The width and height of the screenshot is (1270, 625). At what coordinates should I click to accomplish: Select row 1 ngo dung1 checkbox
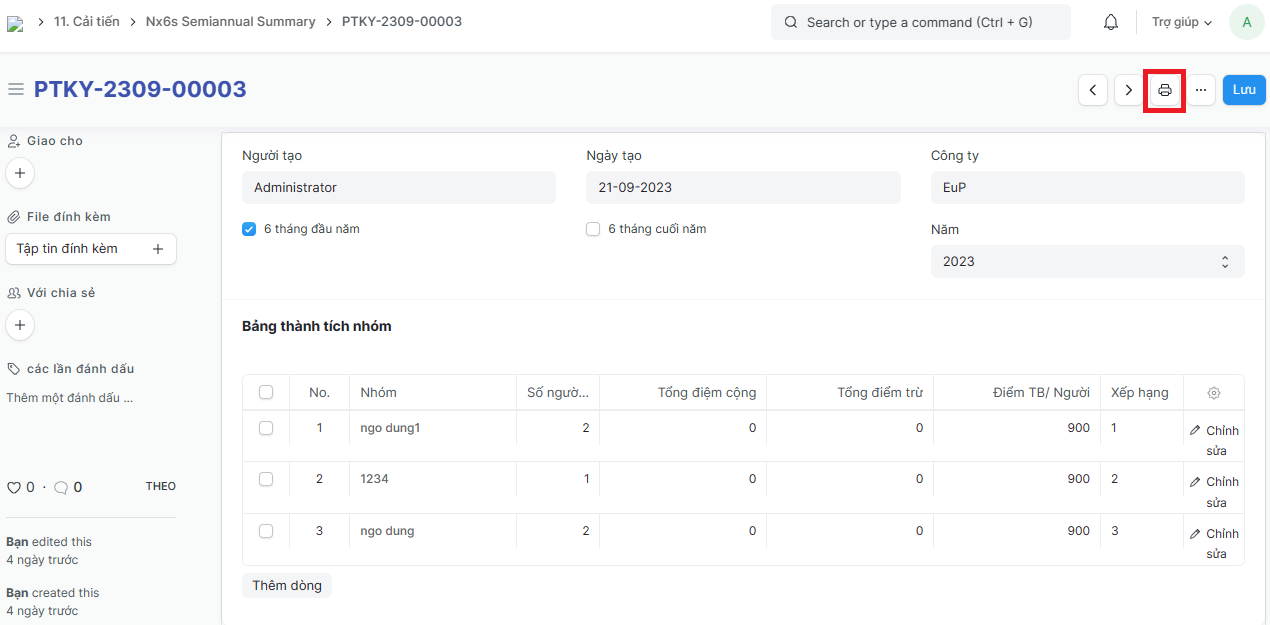[266, 428]
